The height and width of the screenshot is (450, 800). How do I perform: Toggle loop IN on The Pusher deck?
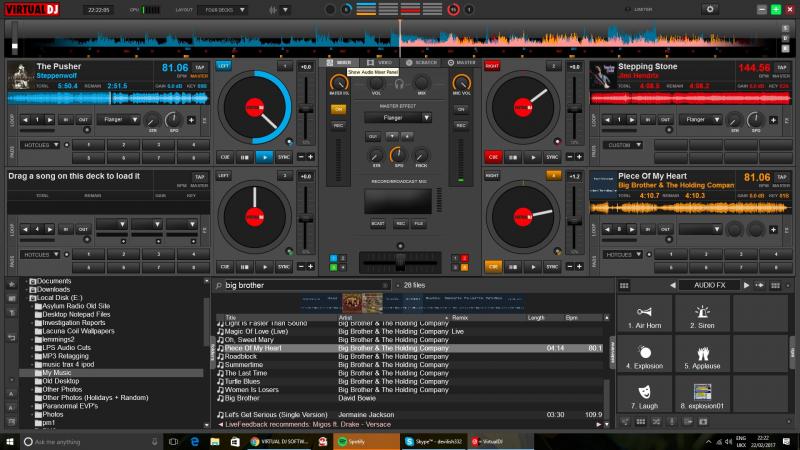click(66, 120)
